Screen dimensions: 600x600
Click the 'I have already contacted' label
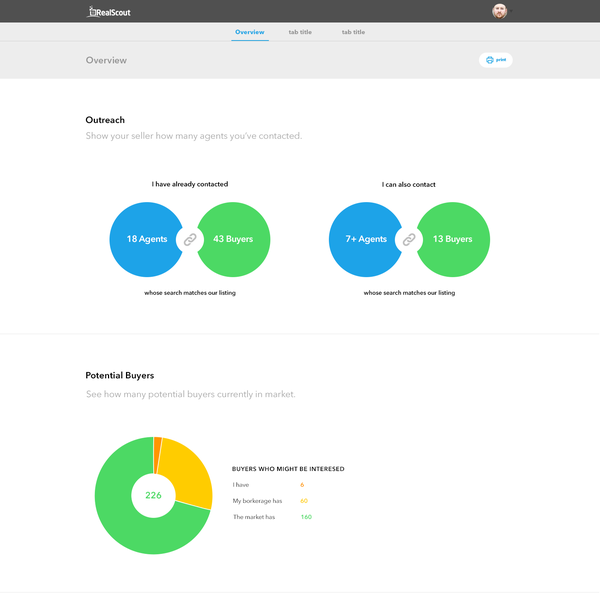click(190, 184)
